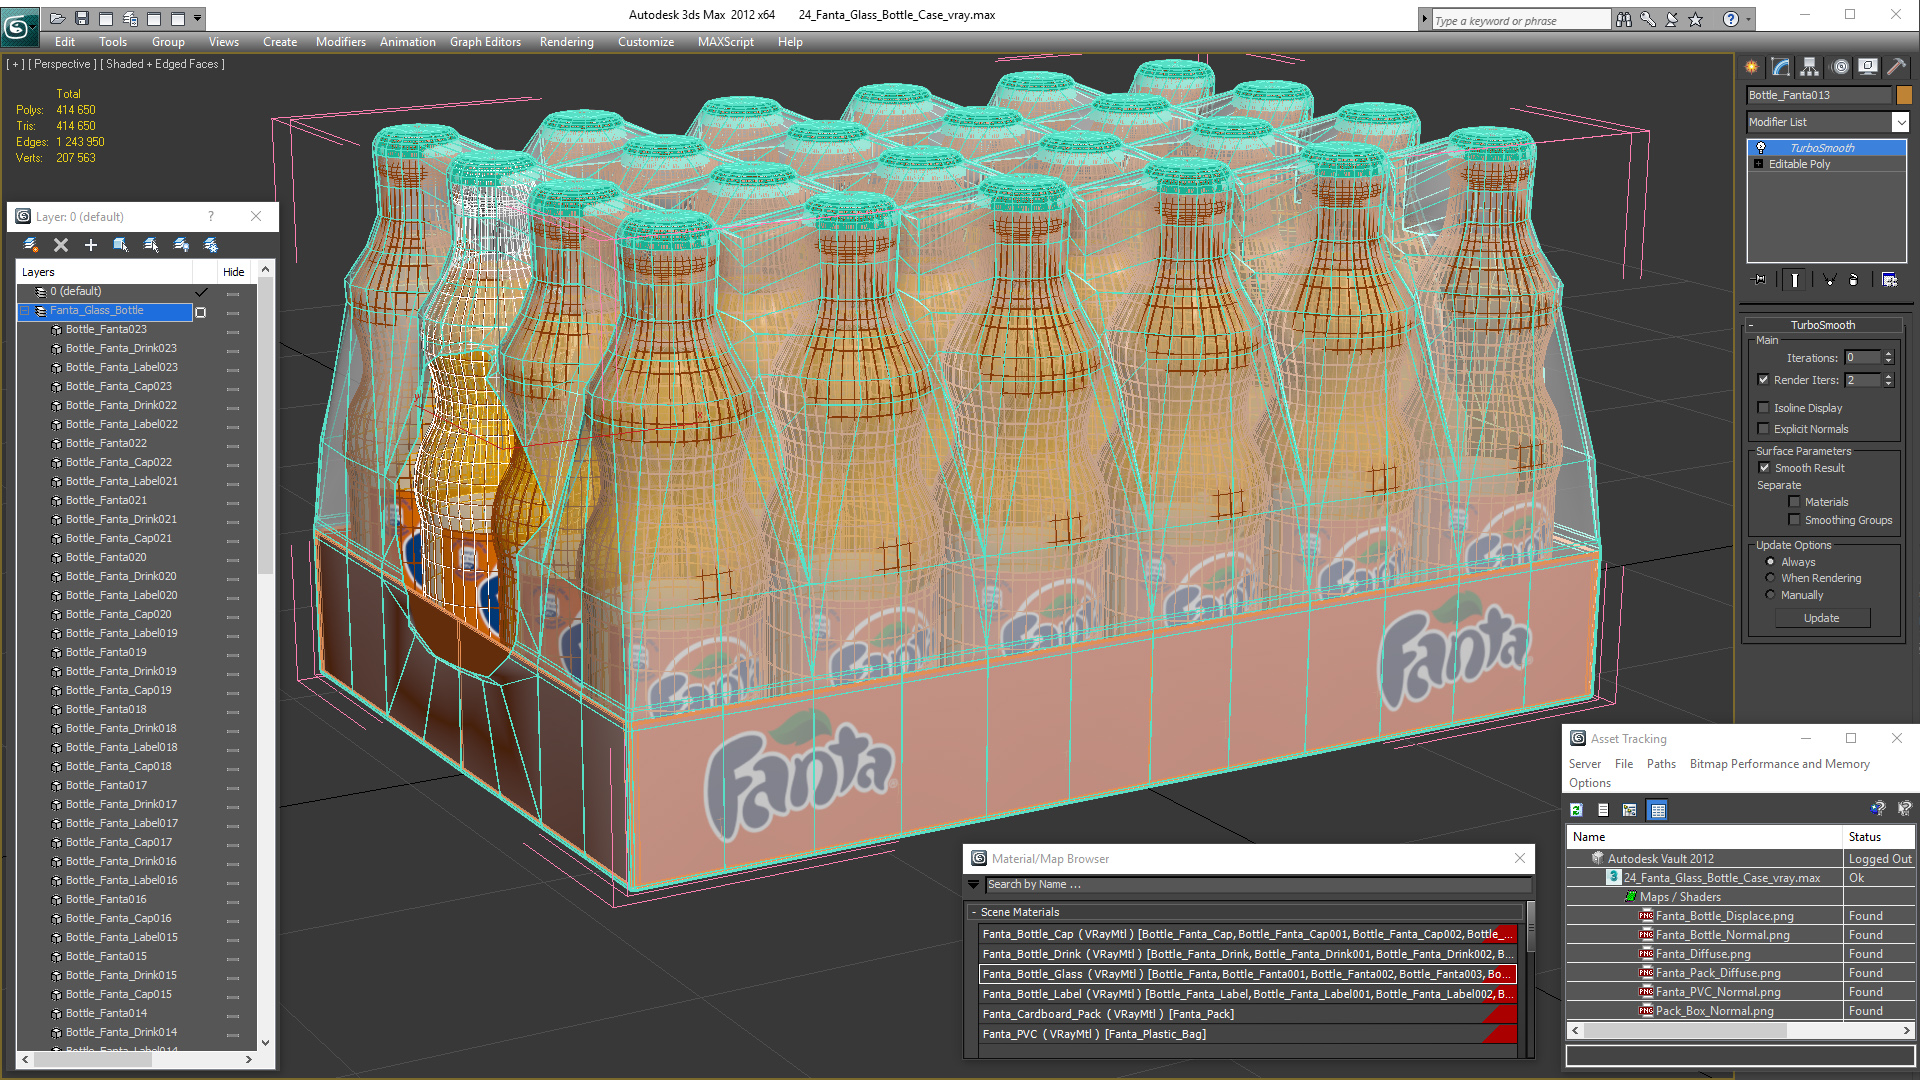Toggle Smooth Result checkbox

tap(1765, 468)
